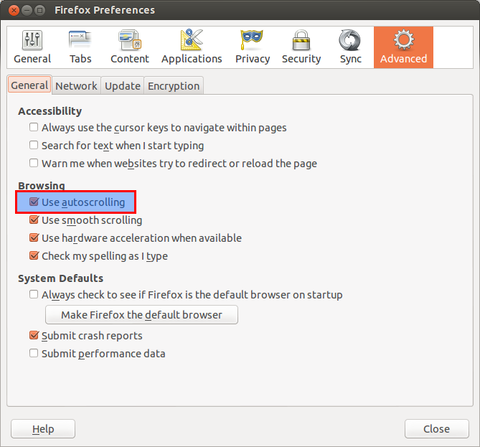Enable Always use the cursor keys option

point(33,127)
